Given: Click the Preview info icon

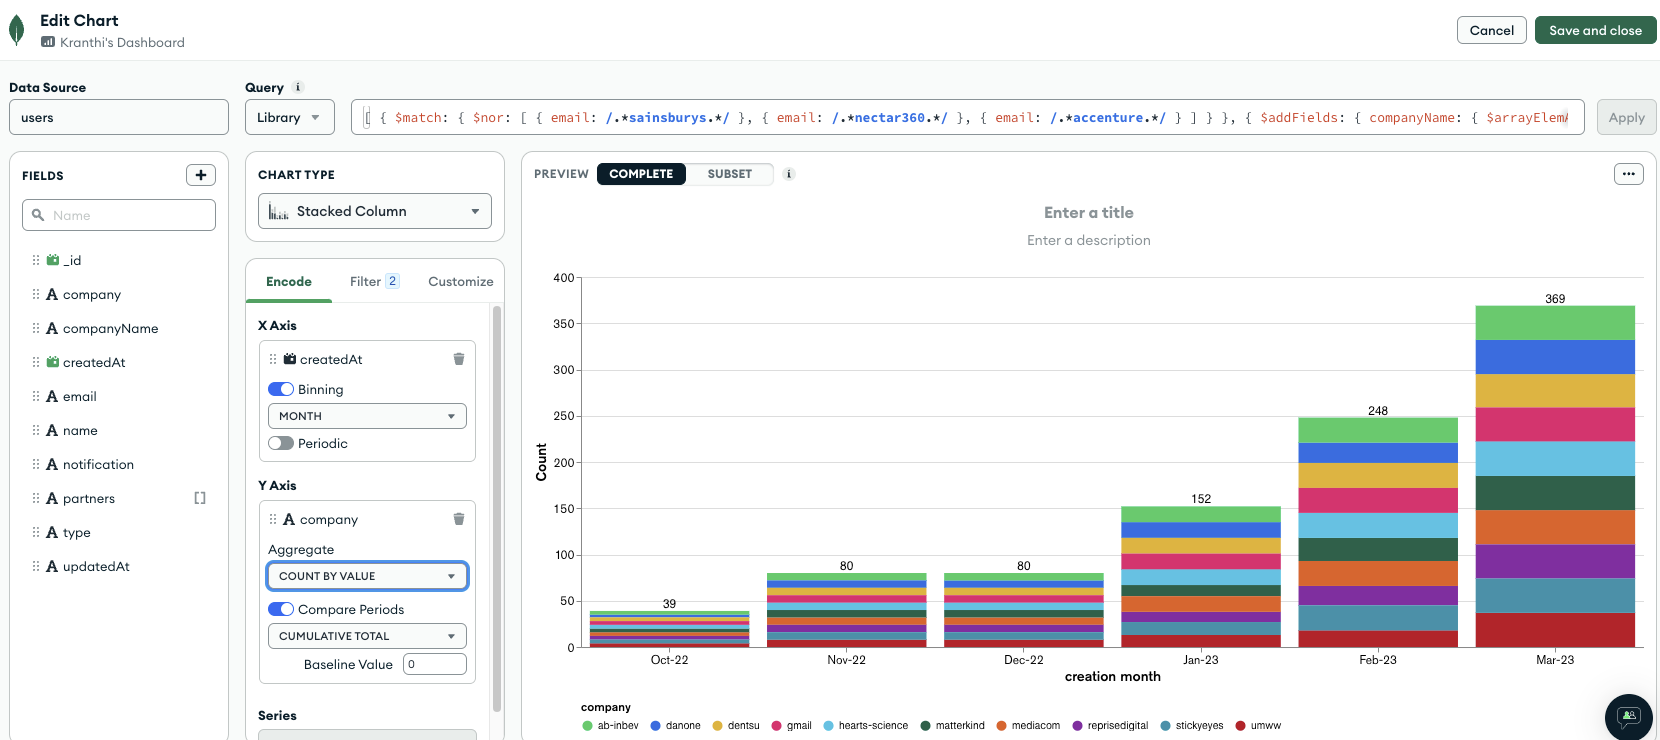Looking at the screenshot, I should tap(789, 174).
